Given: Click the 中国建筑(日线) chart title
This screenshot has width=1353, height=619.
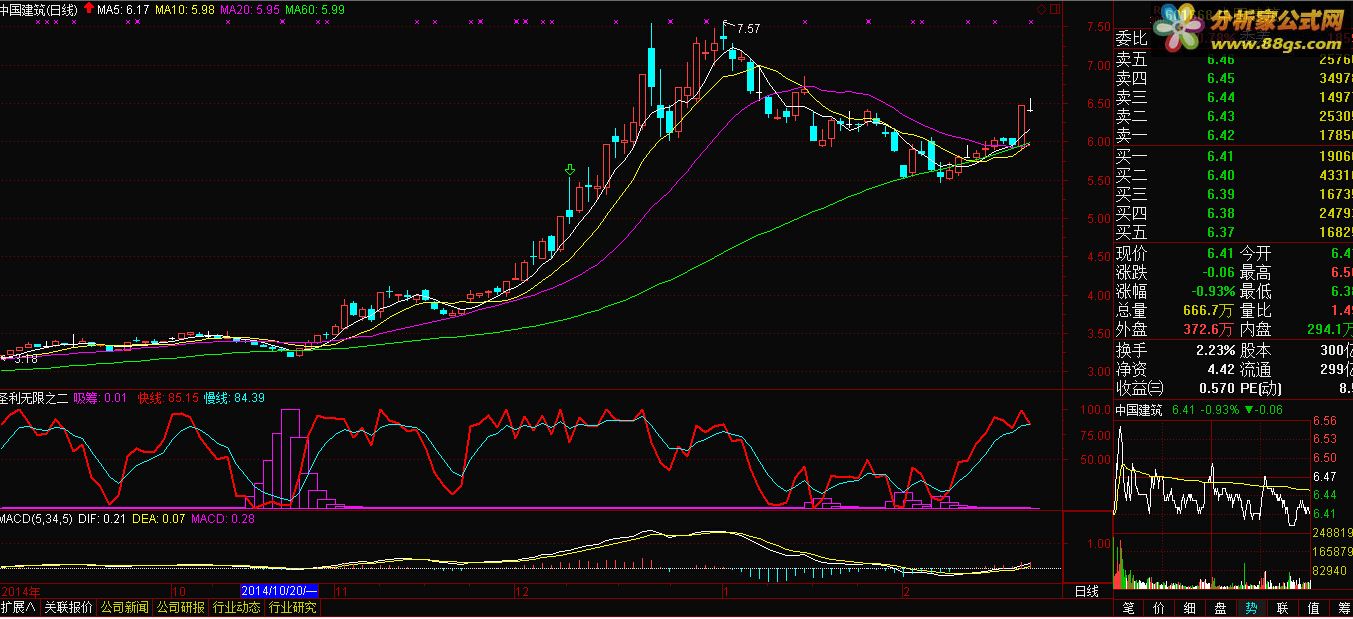Looking at the screenshot, I should coord(40,9).
